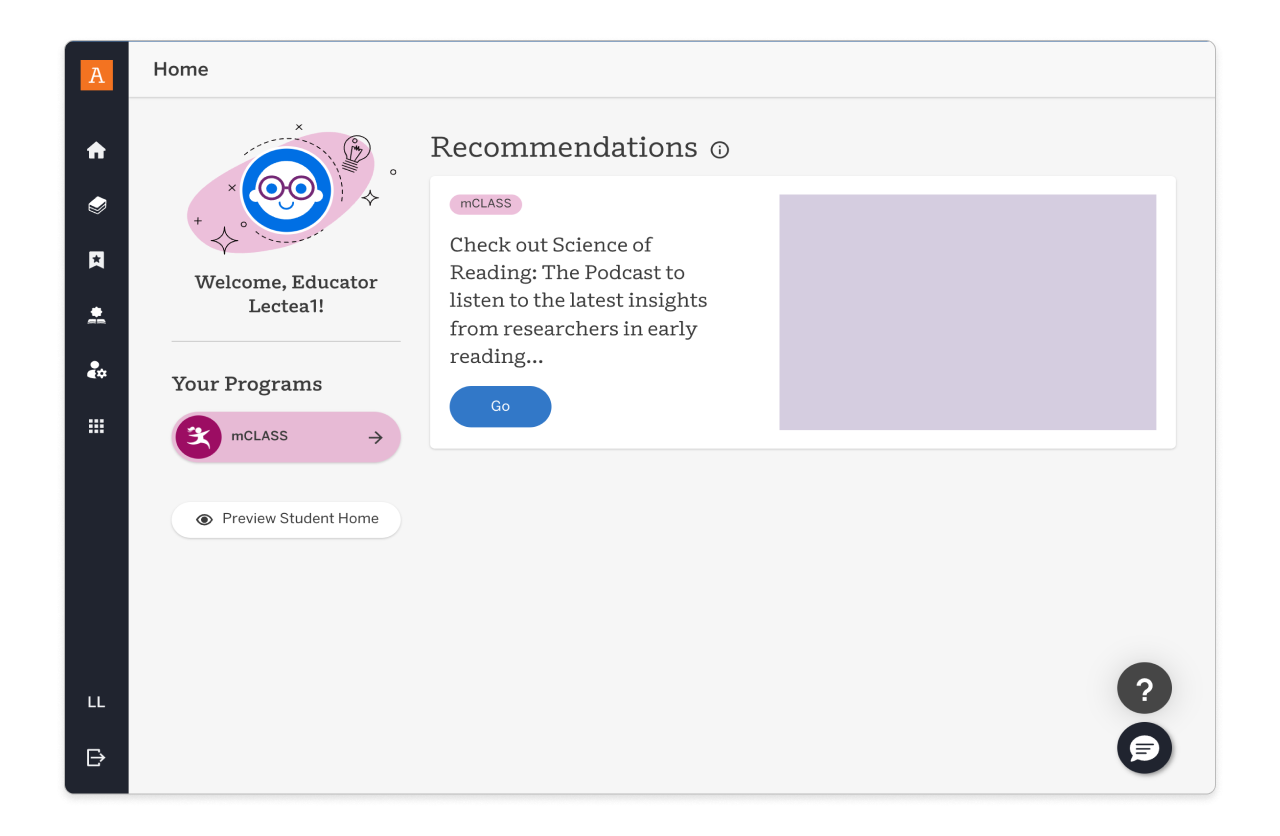1280x836 pixels.
Task: Click the eye icon on Preview Student Home
Action: 204,519
